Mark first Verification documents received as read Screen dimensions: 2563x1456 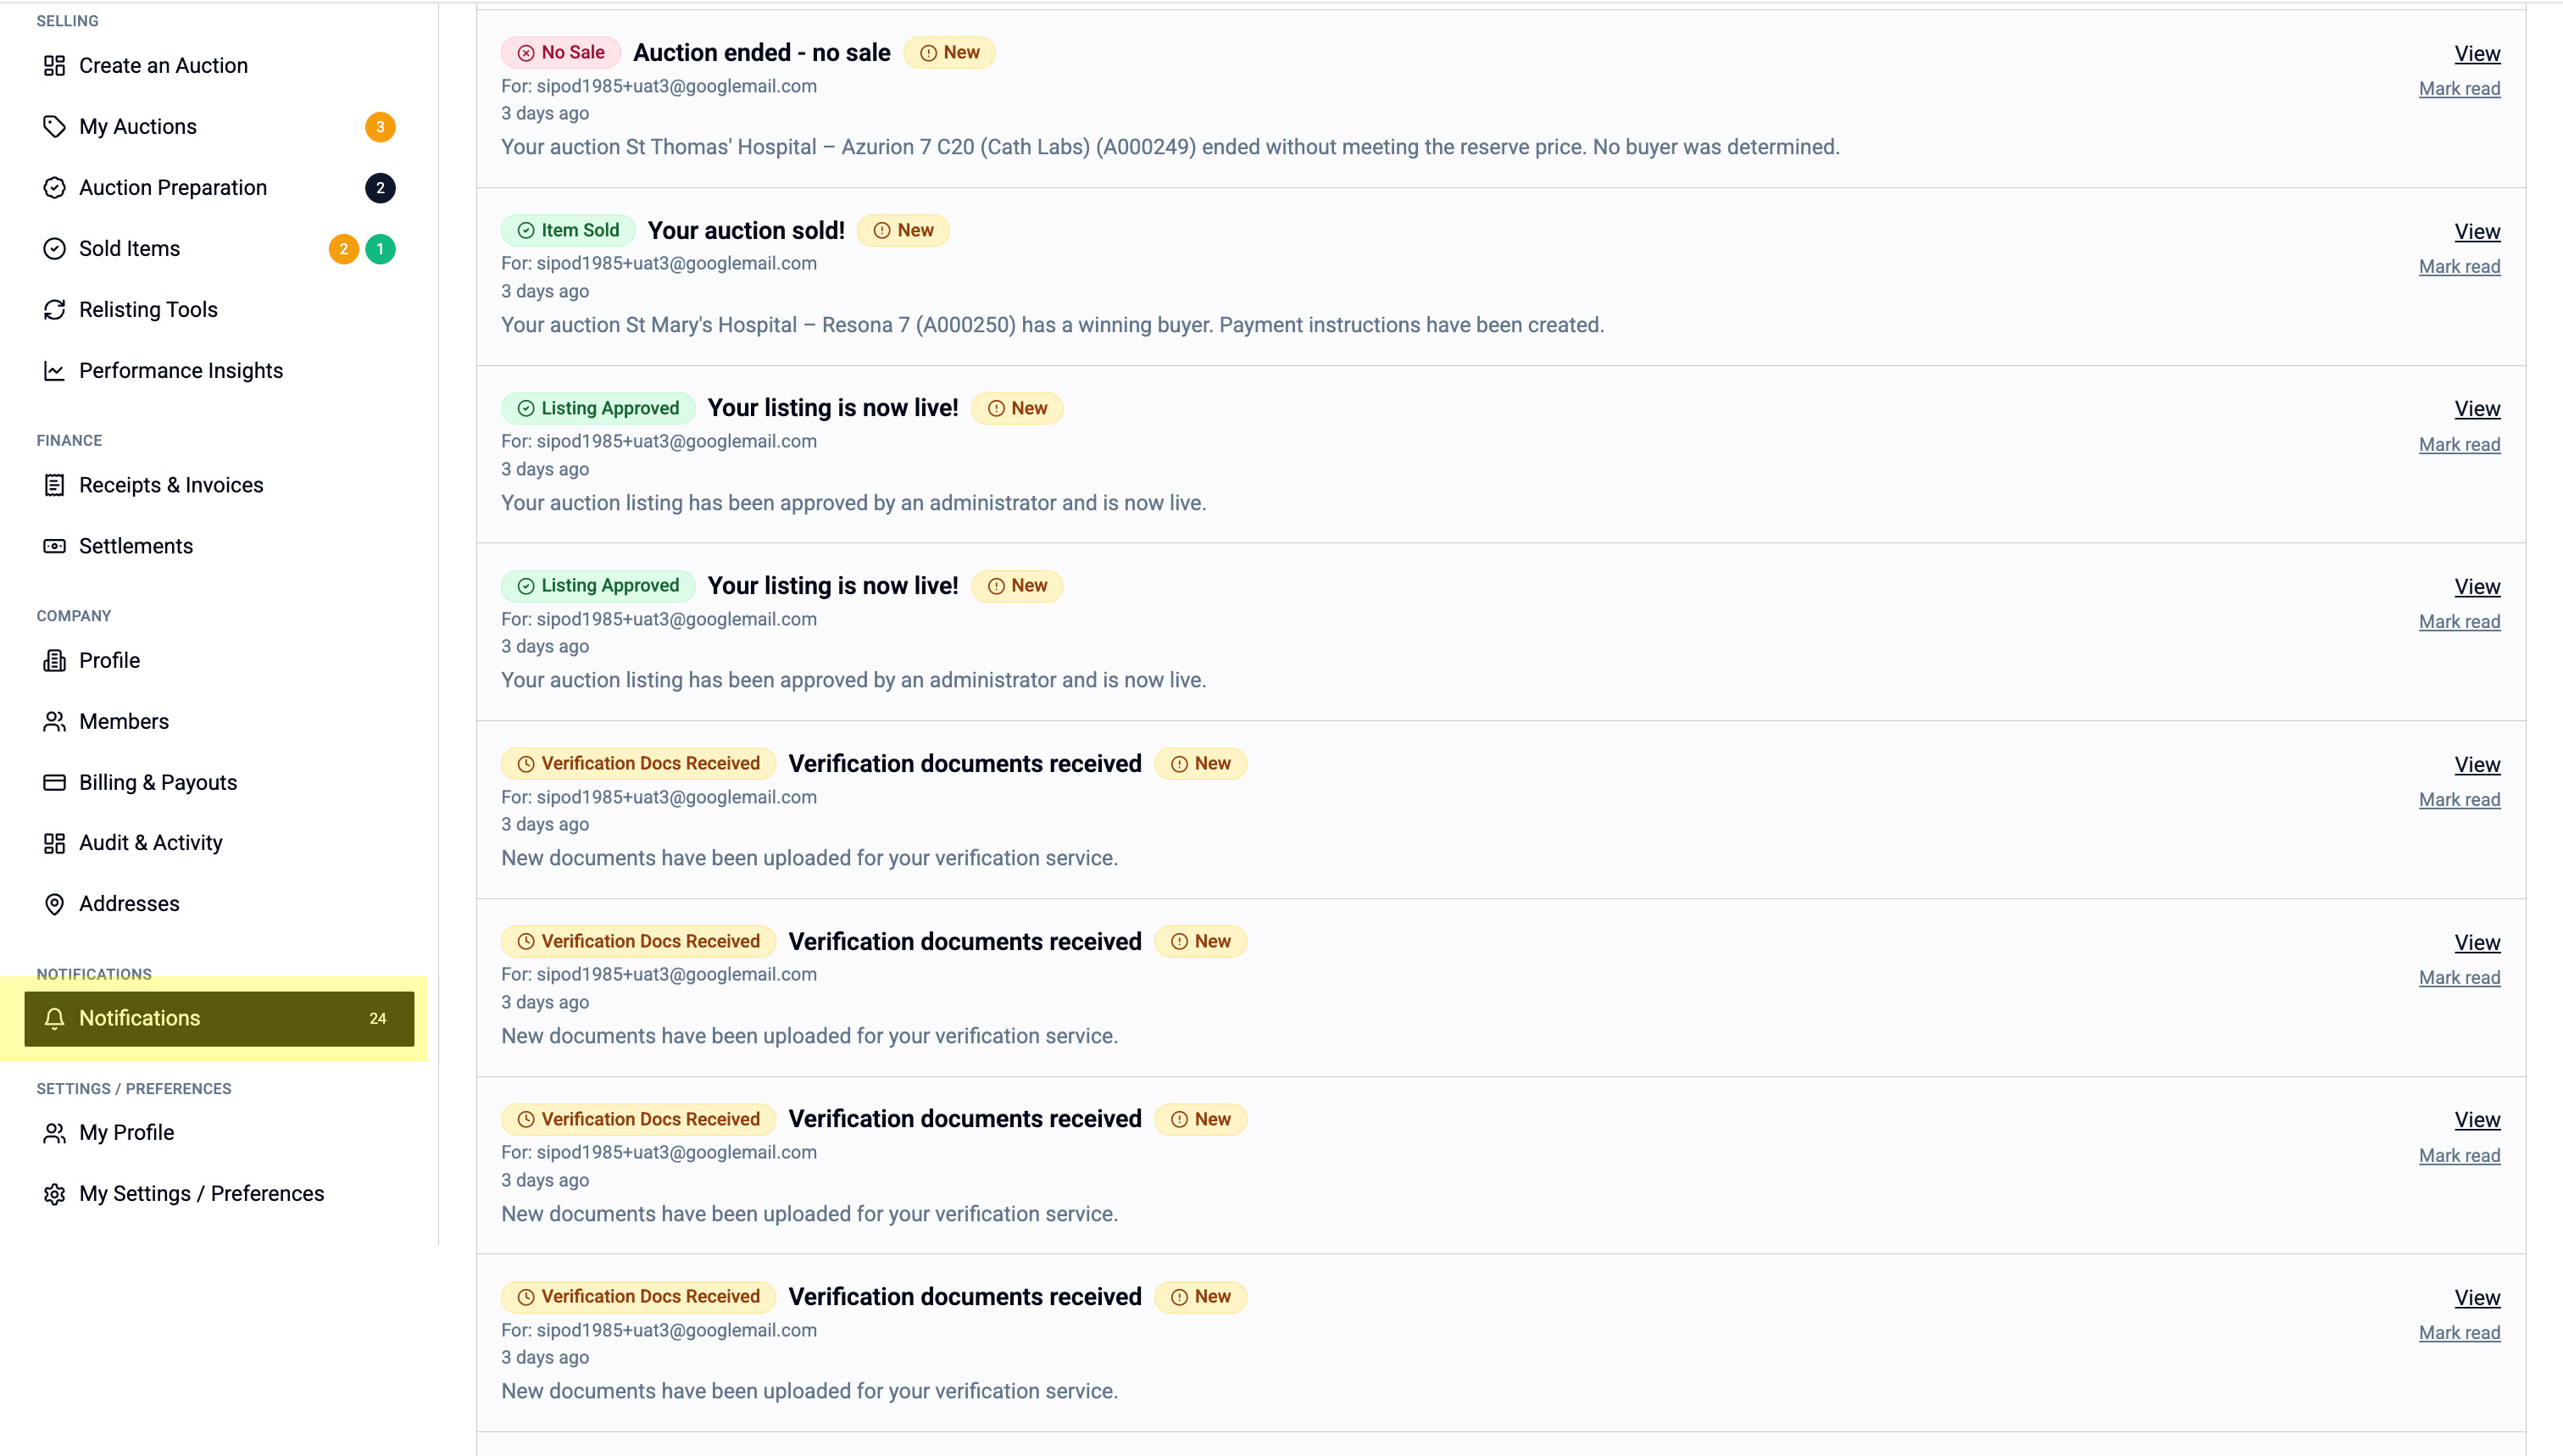(x=2459, y=800)
